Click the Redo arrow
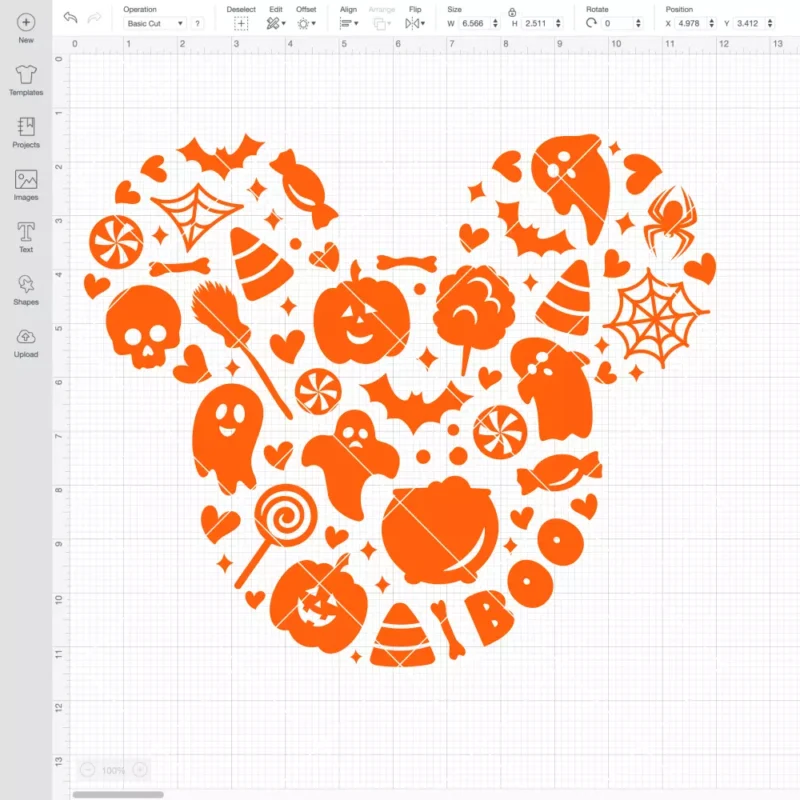 [94, 18]
